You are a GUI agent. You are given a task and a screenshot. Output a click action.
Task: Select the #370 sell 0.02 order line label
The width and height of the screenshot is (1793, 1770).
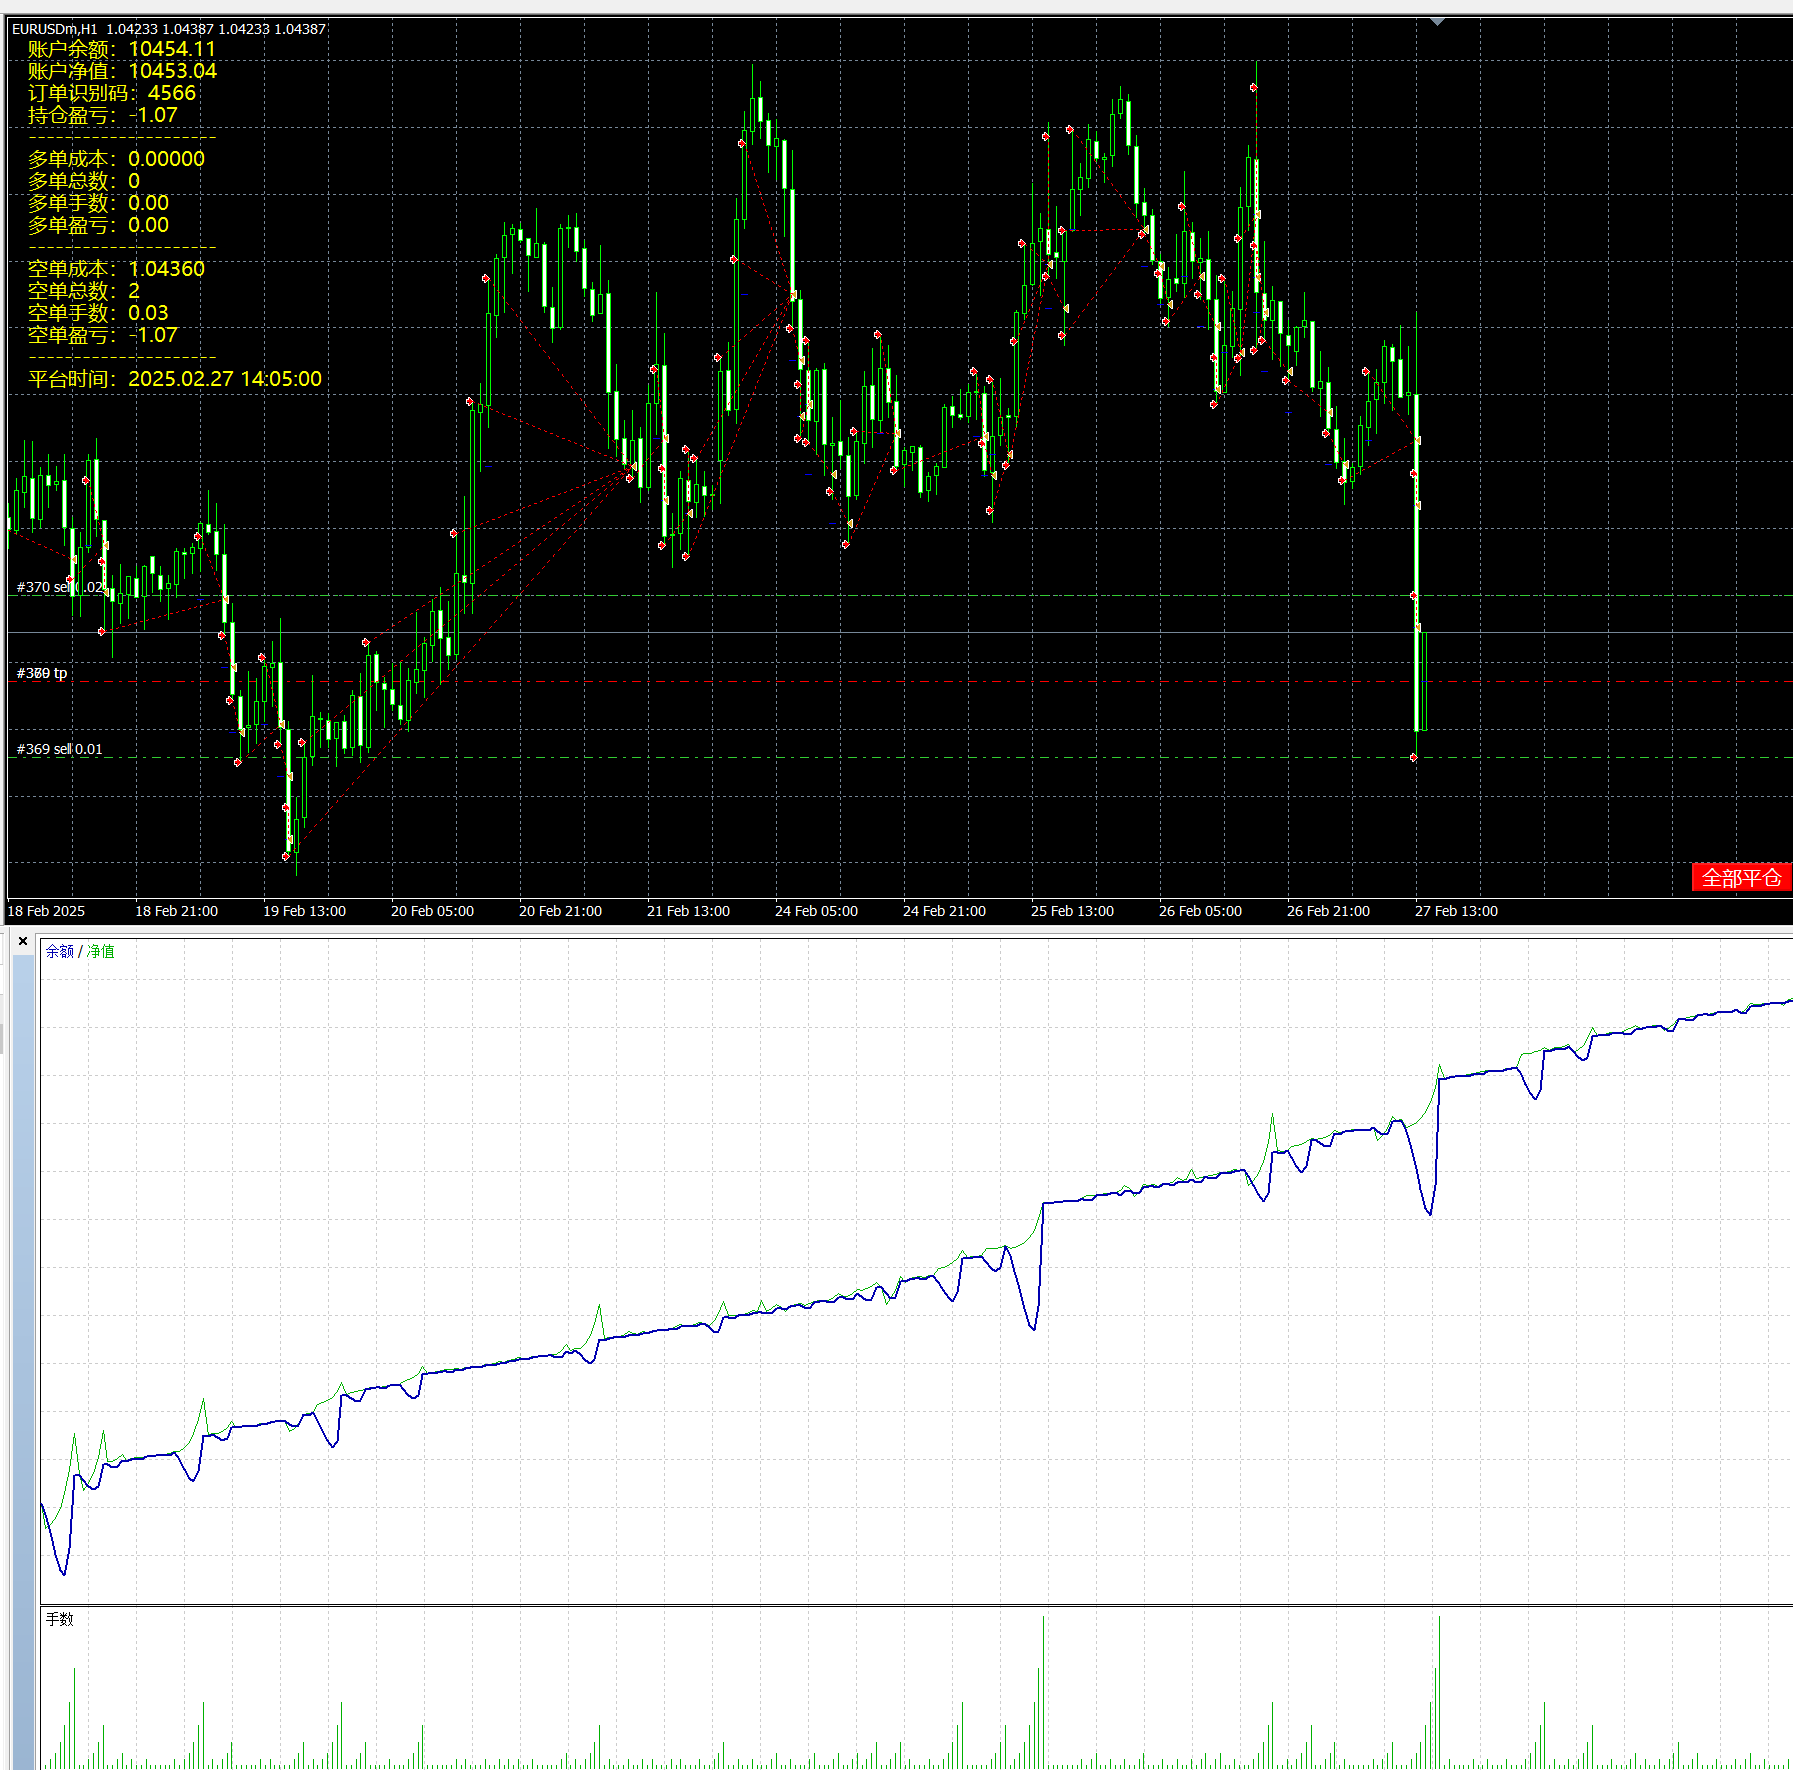[x=59, y=587]
